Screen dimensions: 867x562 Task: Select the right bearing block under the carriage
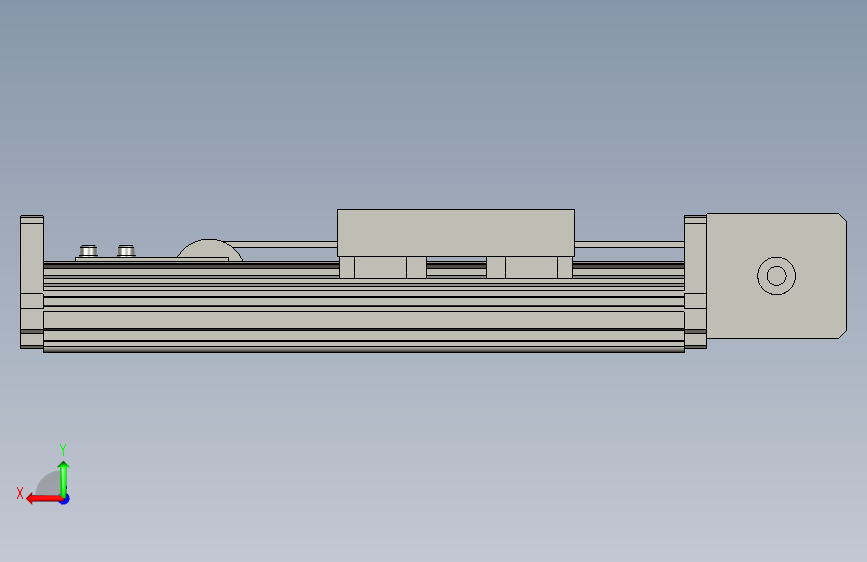point(529,267)
